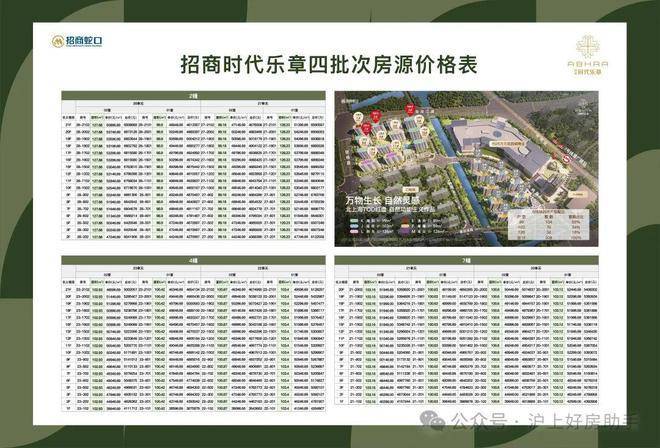Viewport: 660px width, 448px height.
Task: Select the 7幢 table header bar
Action: (x=466, y=260)
